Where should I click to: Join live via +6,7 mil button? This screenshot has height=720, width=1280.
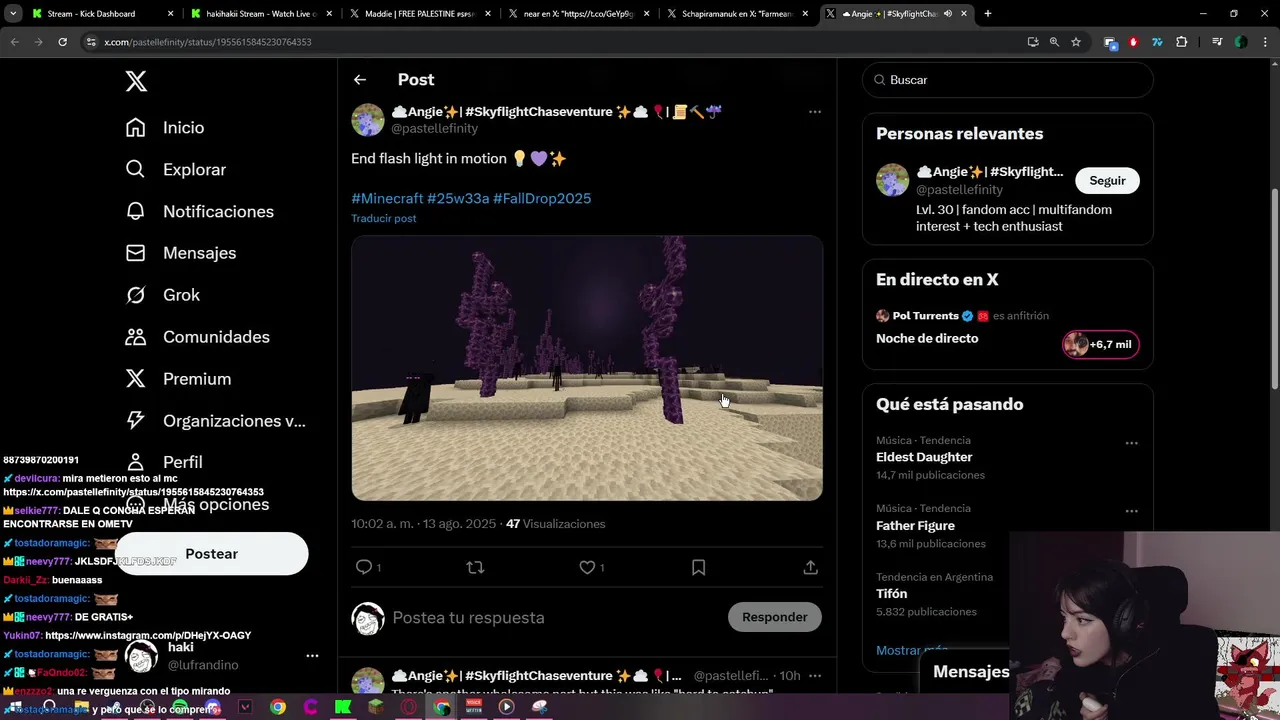point(1100,344)
